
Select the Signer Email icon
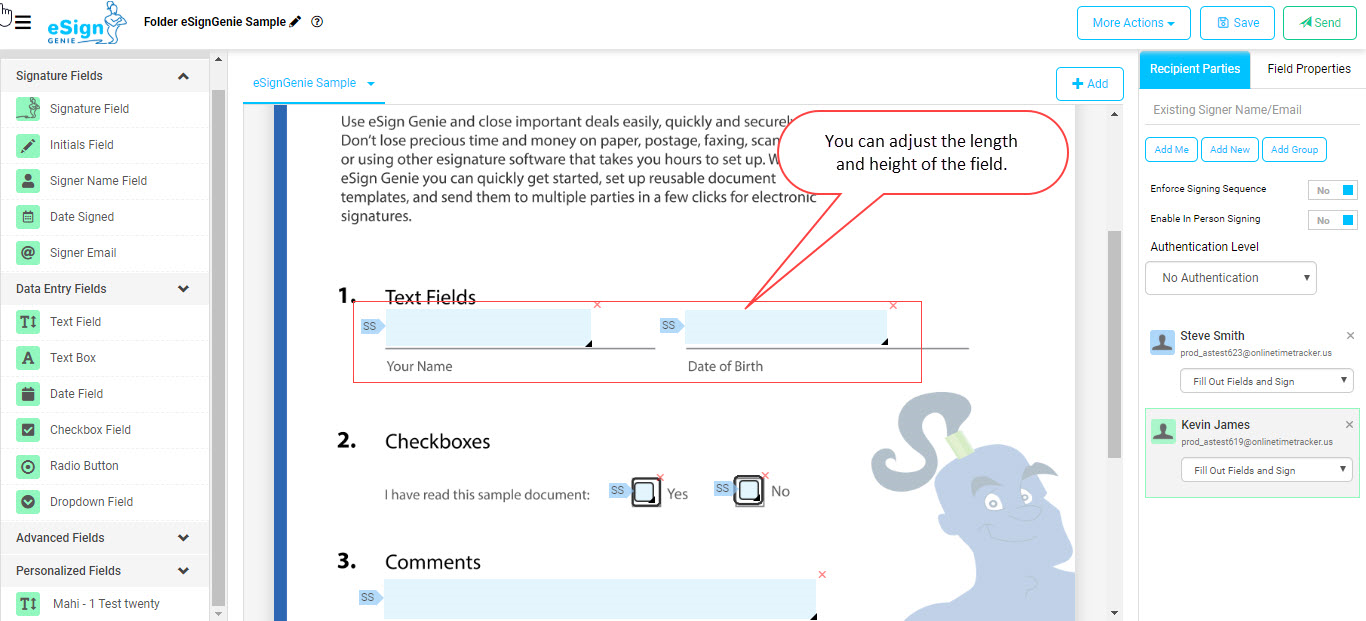pyautogui.click(x=28, y=253)
